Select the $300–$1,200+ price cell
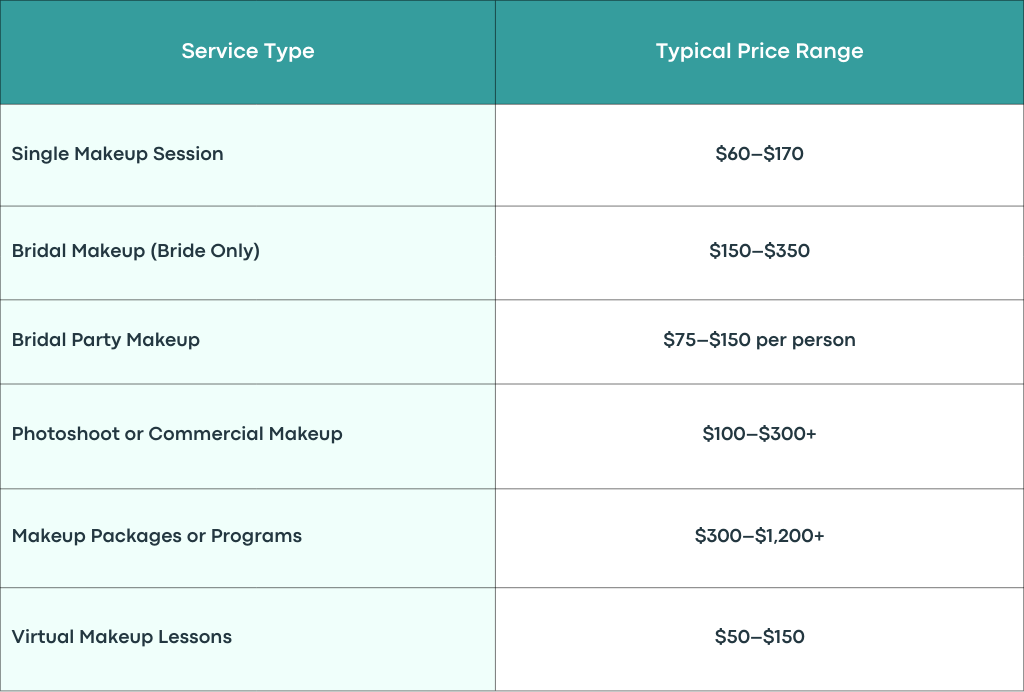Image resolution: width=1024 pixels, height=692 pixels. click(x=760, y=538)
